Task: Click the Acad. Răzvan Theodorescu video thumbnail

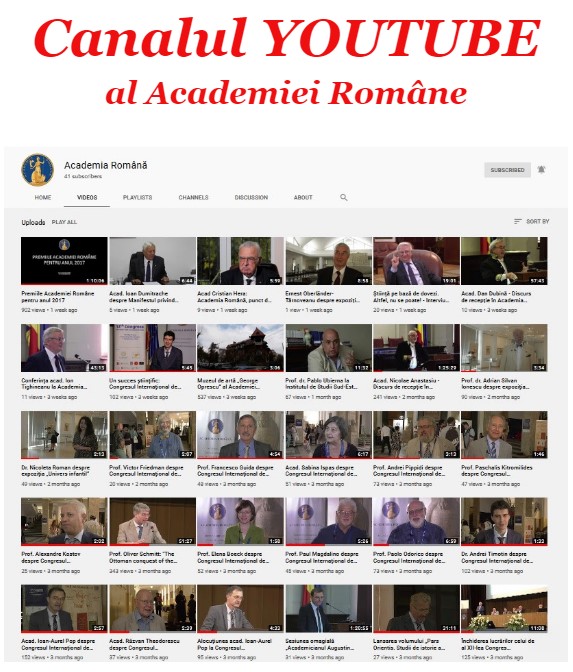Action: point(153,608)
